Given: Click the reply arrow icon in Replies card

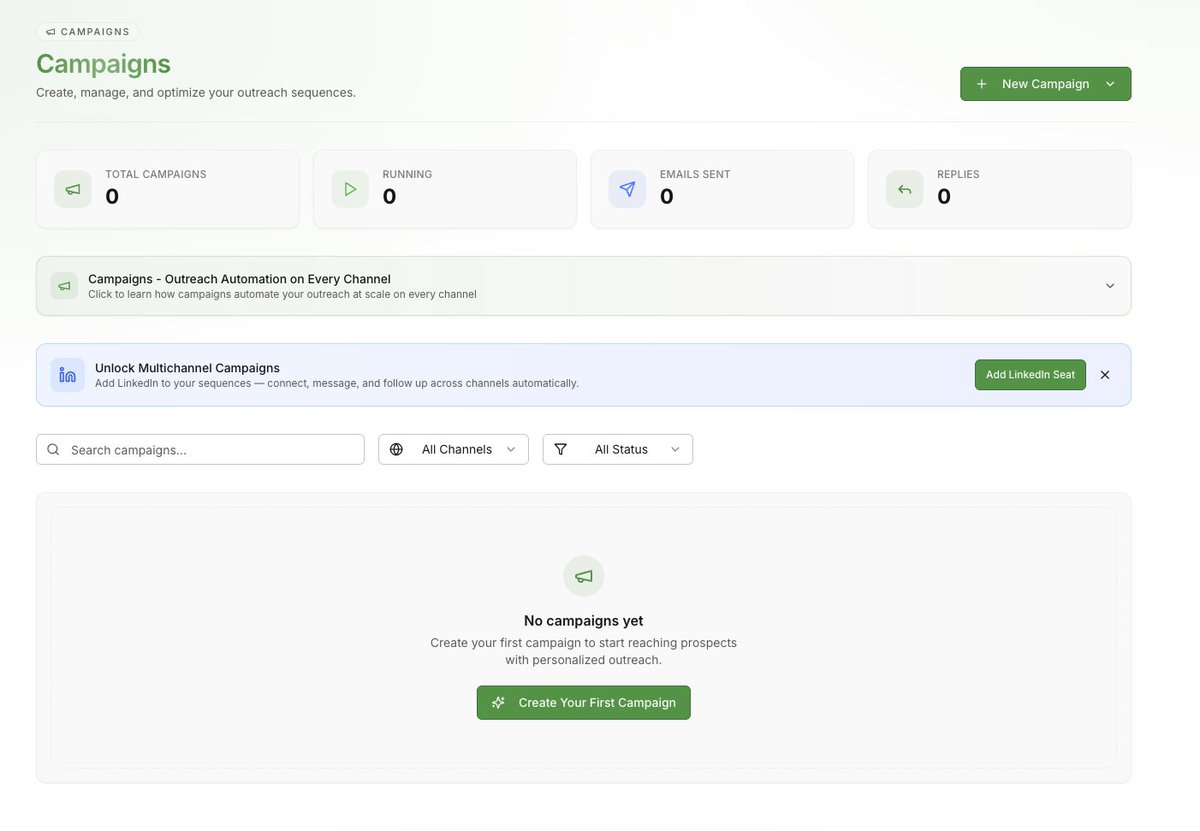Looking at the screenshot, I should pyautogui.click(x=904, y=189).
